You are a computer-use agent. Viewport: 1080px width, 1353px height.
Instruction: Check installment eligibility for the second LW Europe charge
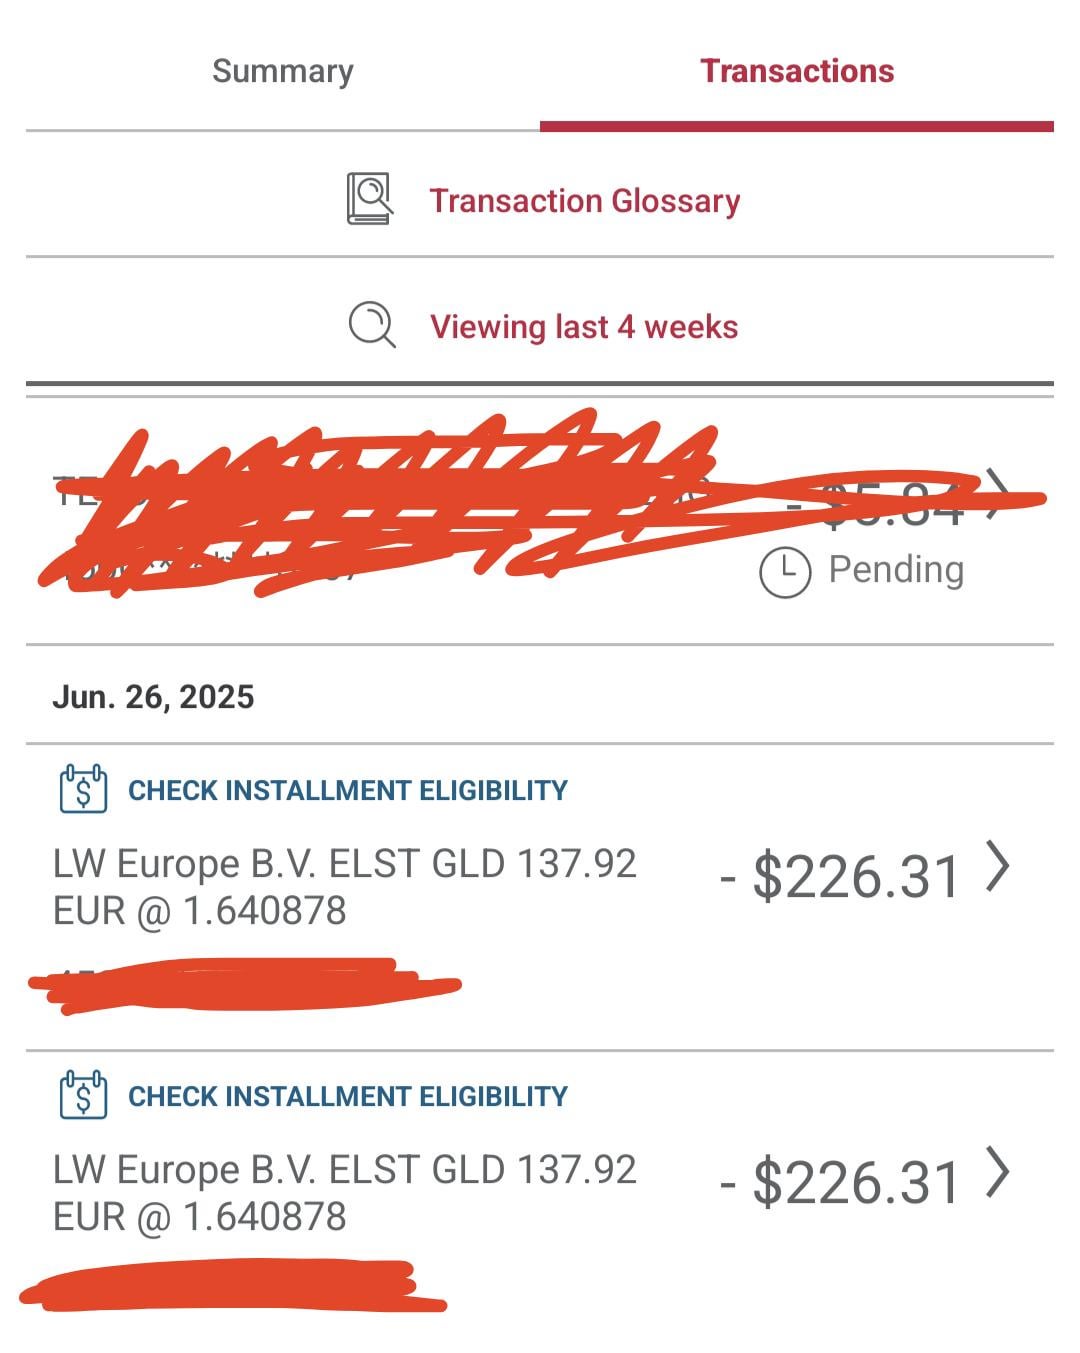pyautogui.click(x=348, y=1097)
